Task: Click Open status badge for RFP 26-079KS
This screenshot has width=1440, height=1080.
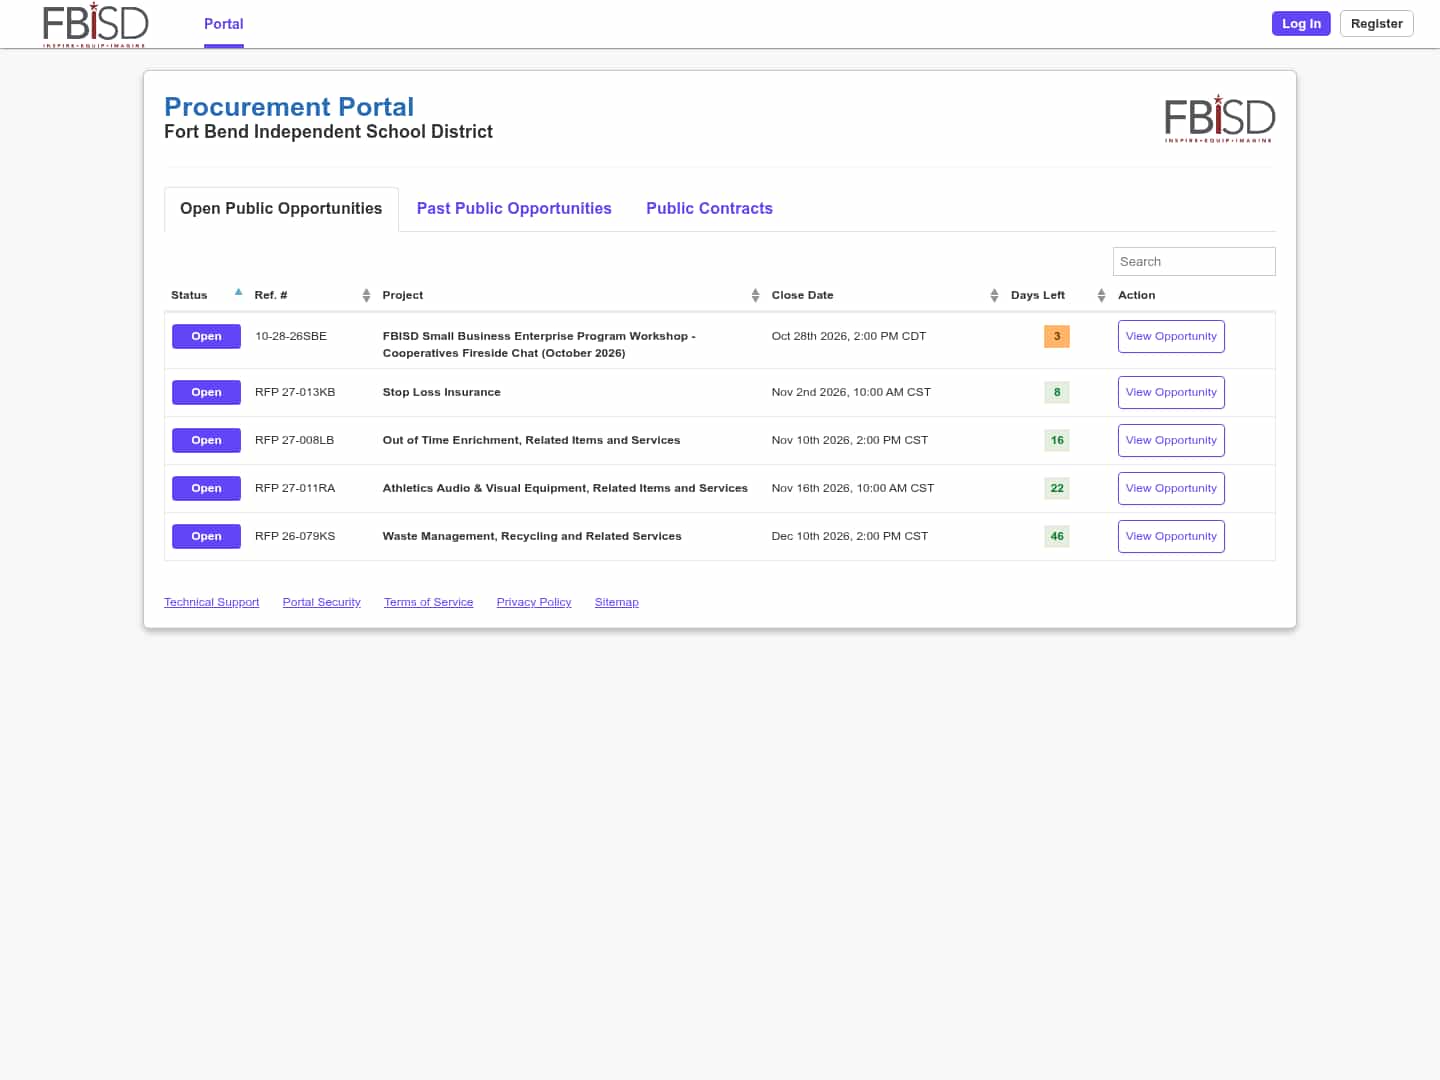Action: point(206,536)
